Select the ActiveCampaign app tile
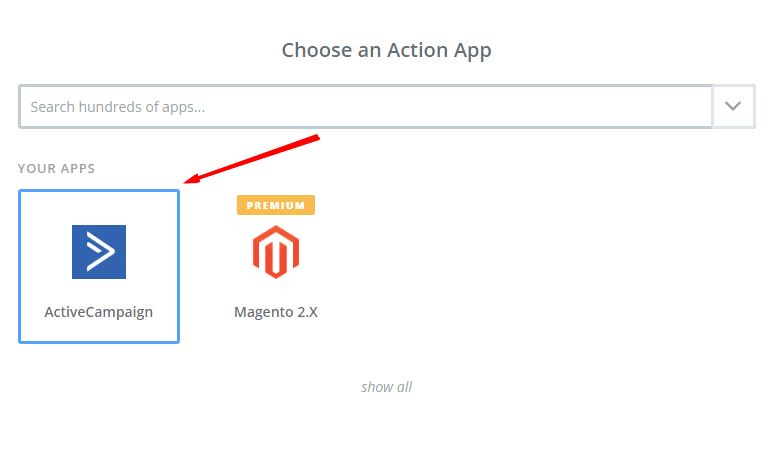 [x=99, y=267]
